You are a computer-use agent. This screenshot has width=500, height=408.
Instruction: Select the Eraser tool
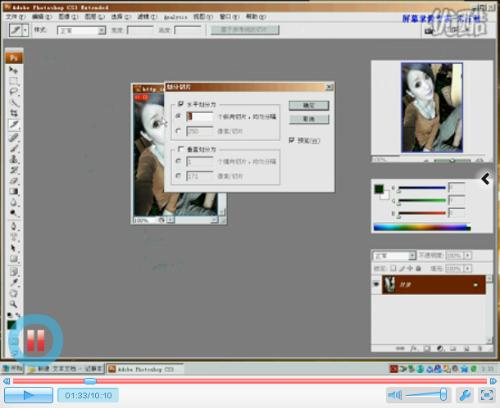click(x=14, y=181)
